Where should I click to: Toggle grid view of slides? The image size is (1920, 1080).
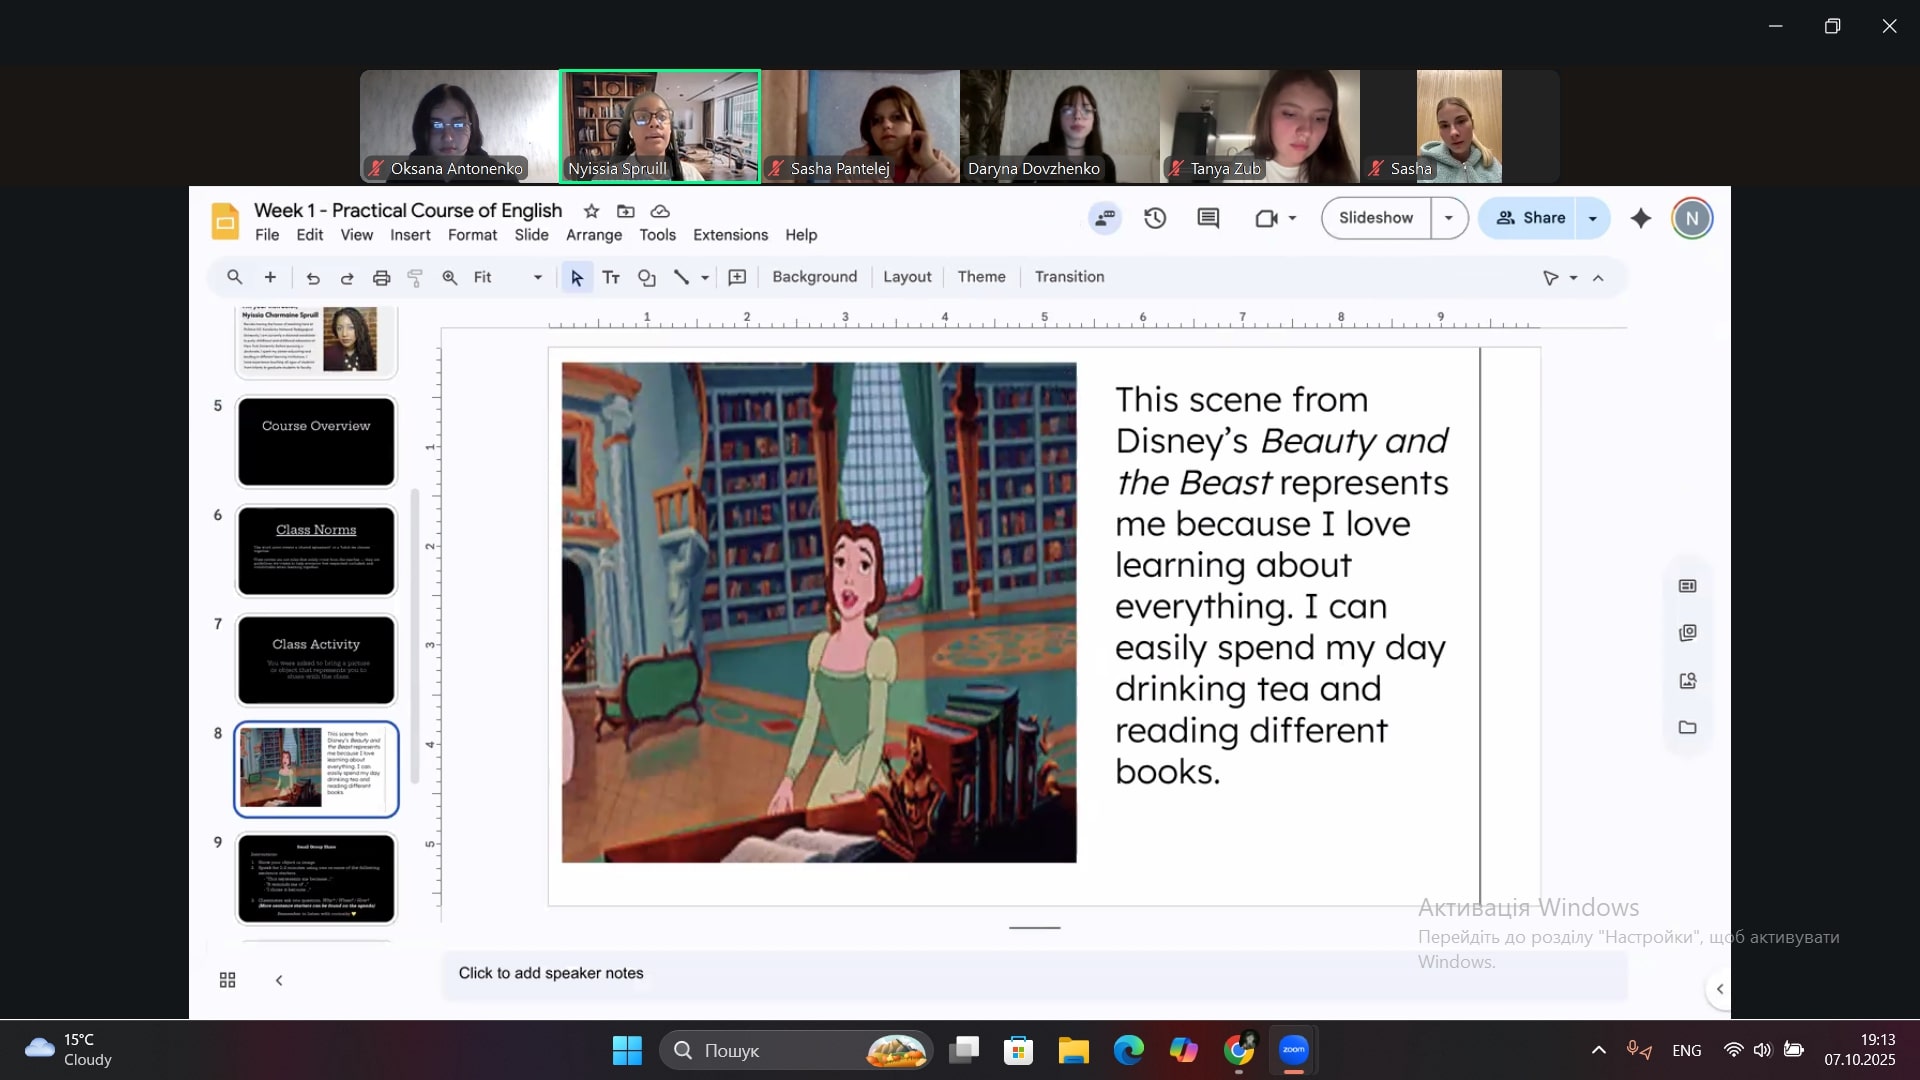(227, 980)
